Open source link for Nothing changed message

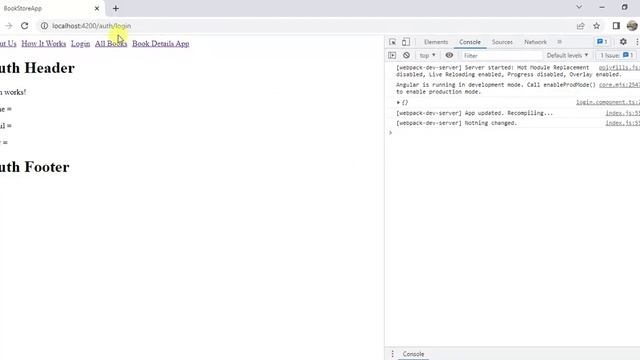pos(622,123)
